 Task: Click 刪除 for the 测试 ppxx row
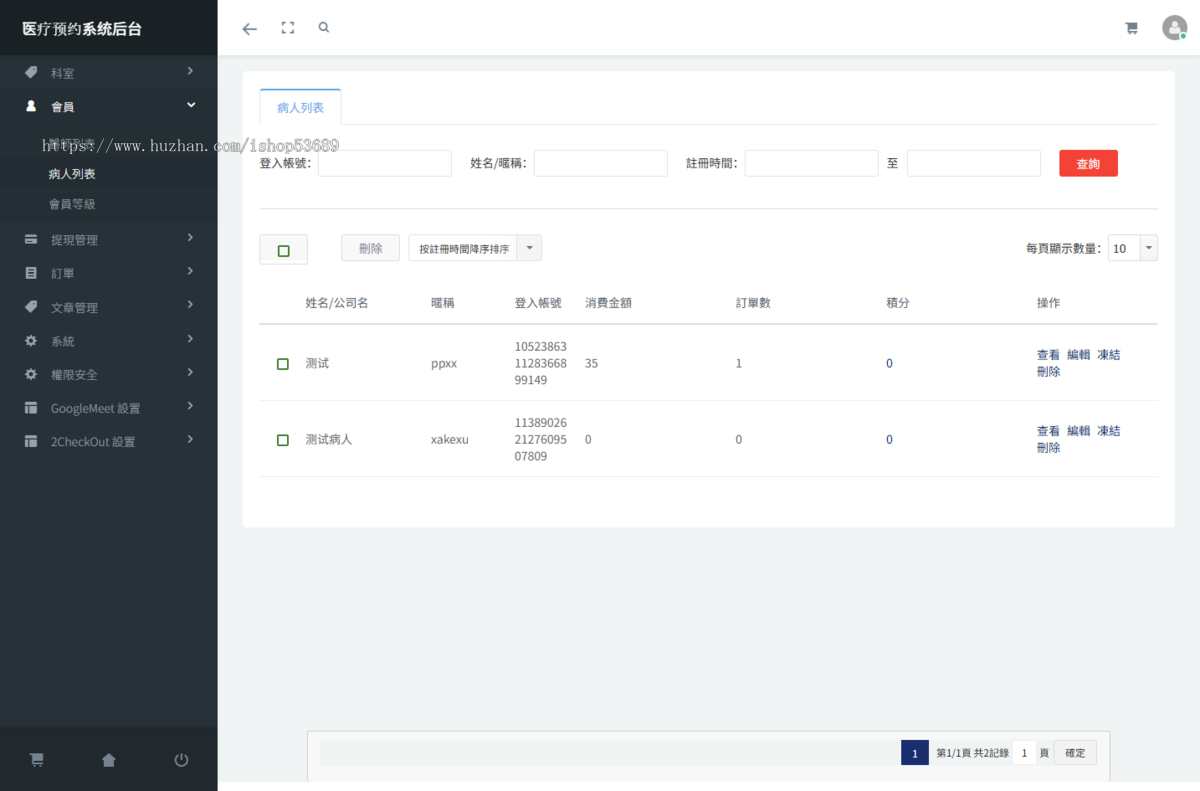click(x=1048, y=372)
